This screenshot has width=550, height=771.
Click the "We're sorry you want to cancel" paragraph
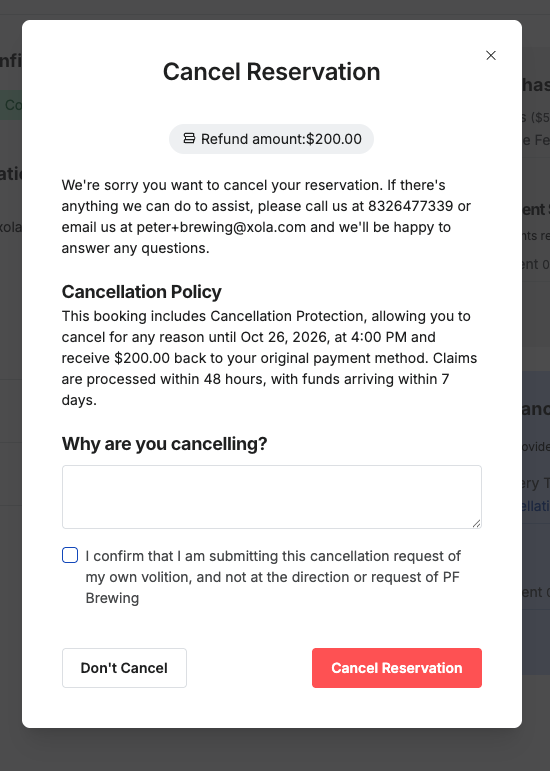pyautogui.click(x=266, y=217)
